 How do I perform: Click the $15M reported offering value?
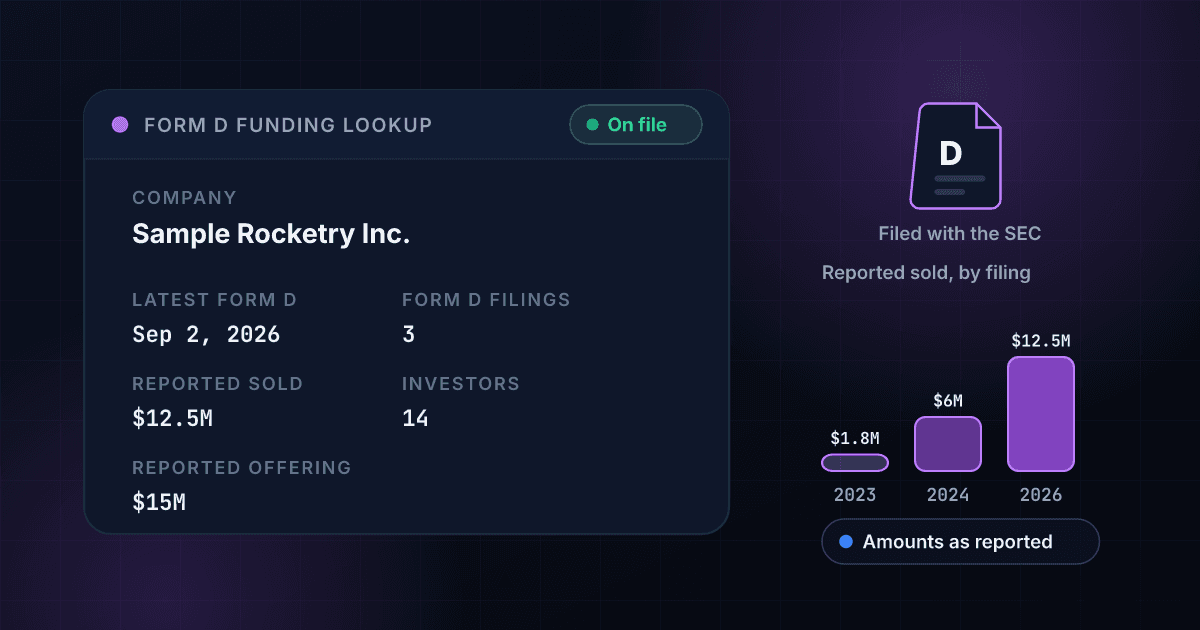click(x=159, y=502)
